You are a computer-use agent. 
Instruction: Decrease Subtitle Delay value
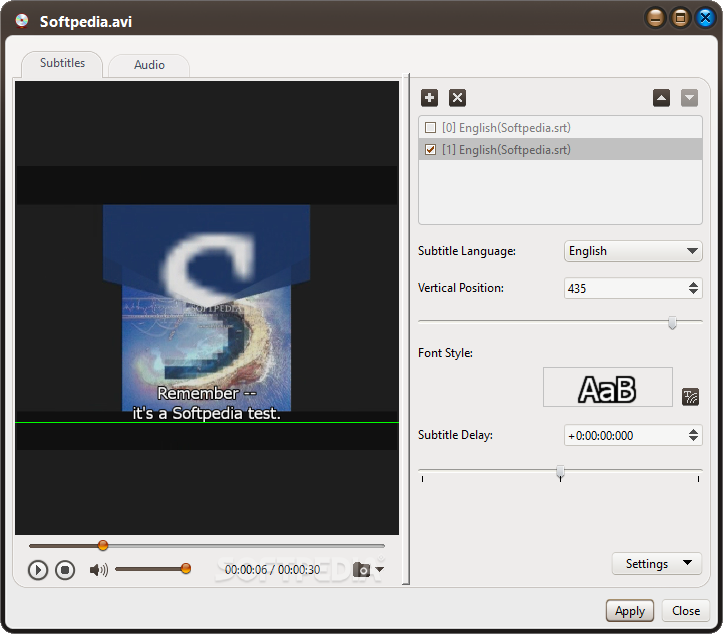tap(693, 438)
